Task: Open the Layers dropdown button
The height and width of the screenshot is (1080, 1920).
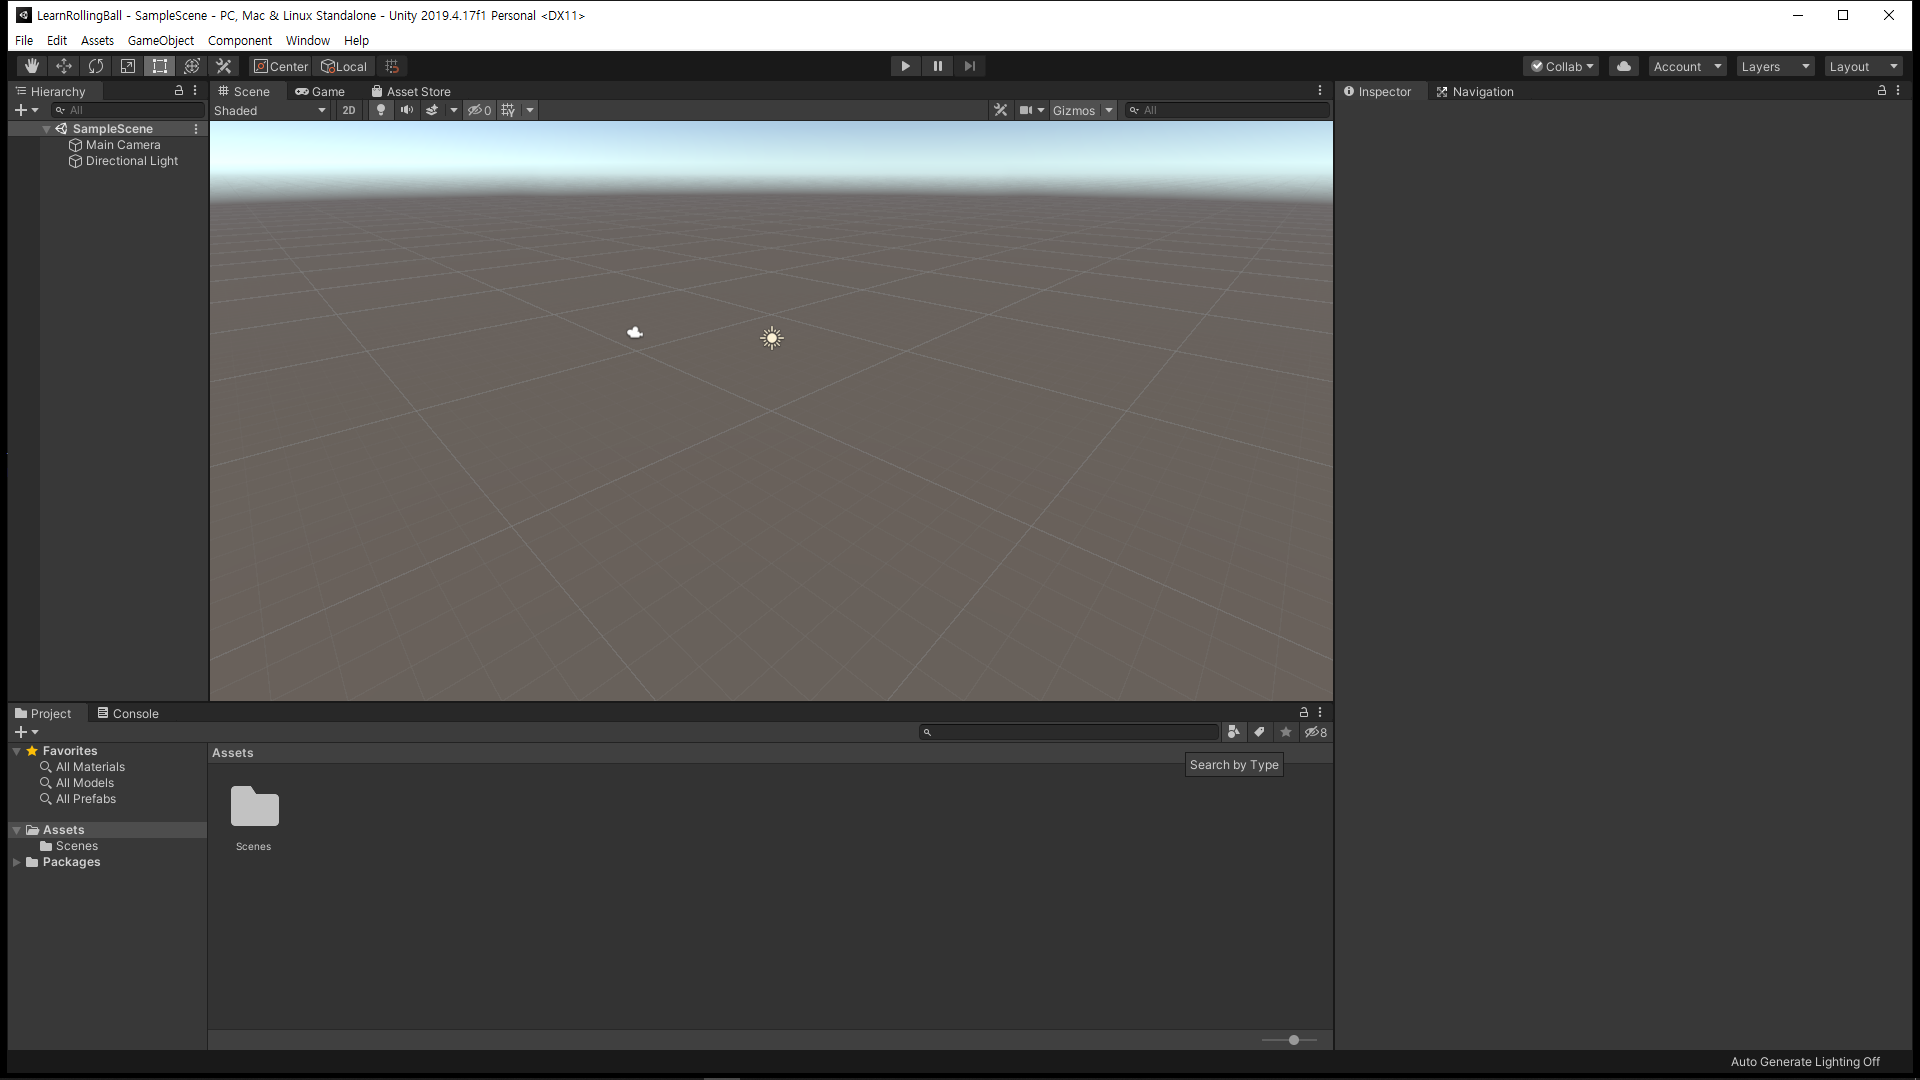Action: coord(1775,66)
